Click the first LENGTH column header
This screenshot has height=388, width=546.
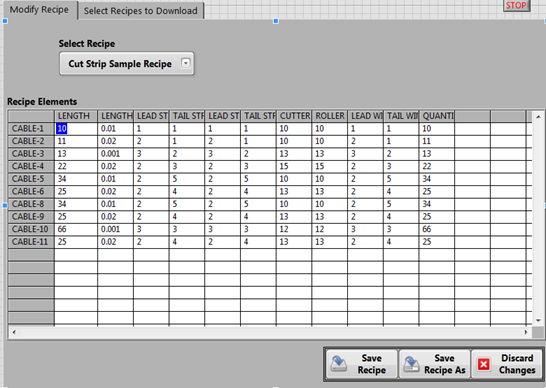tap(76, 116)
